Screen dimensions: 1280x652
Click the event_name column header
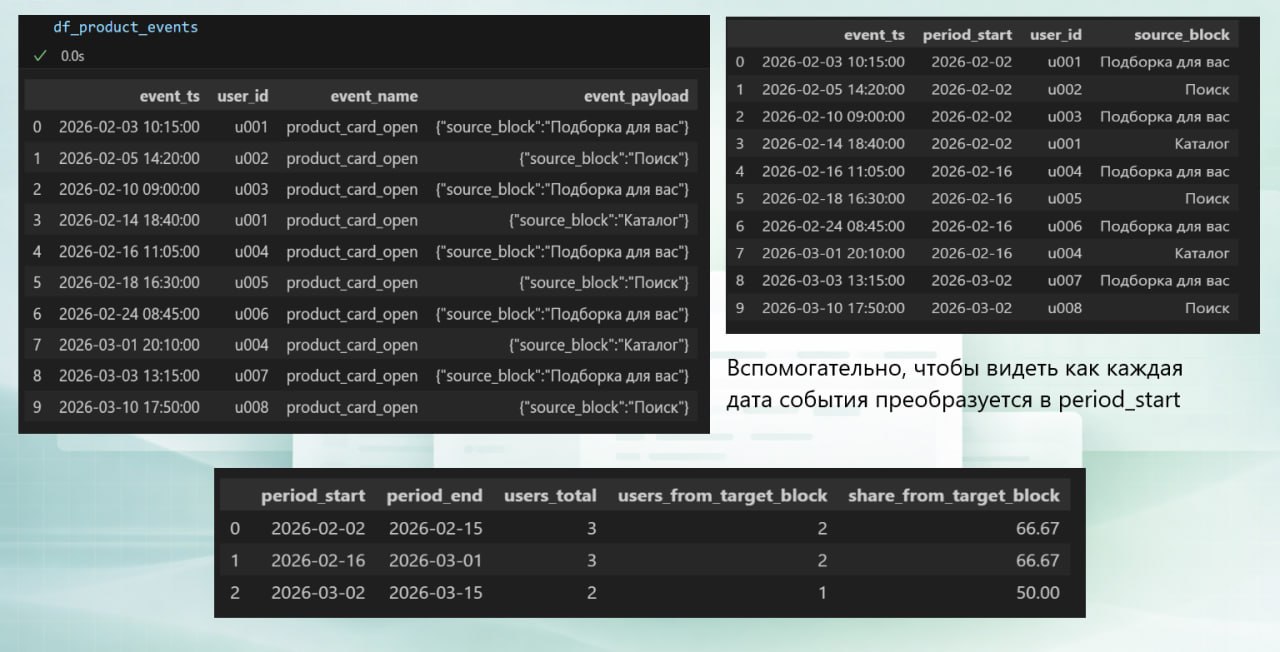[x=374, y=96]
